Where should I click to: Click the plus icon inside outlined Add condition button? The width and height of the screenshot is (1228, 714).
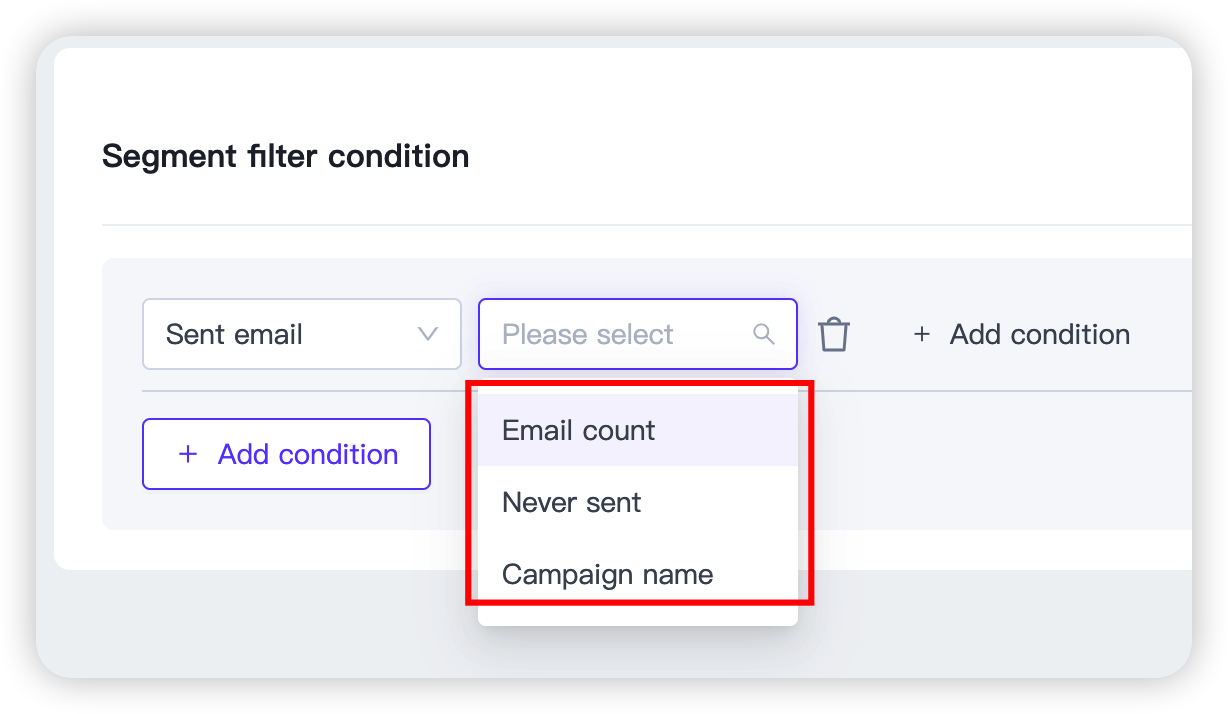point(187,454)
